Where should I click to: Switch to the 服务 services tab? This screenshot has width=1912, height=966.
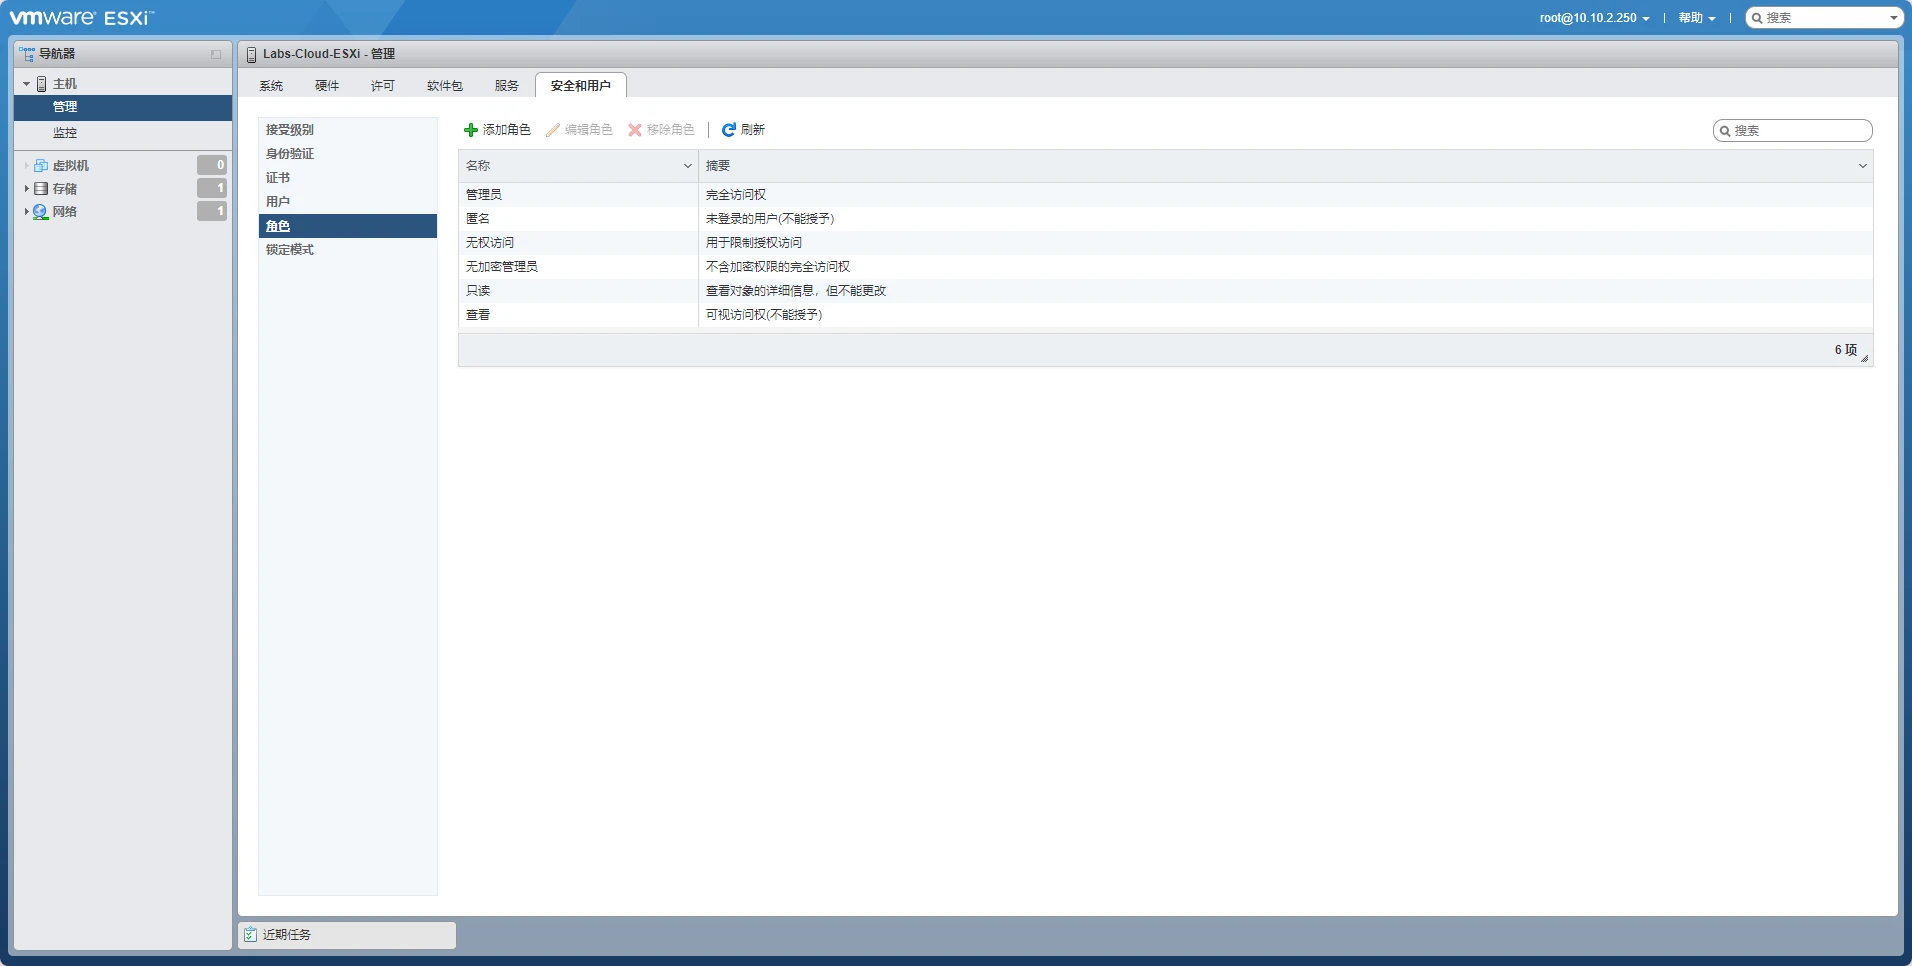[507, 86]
